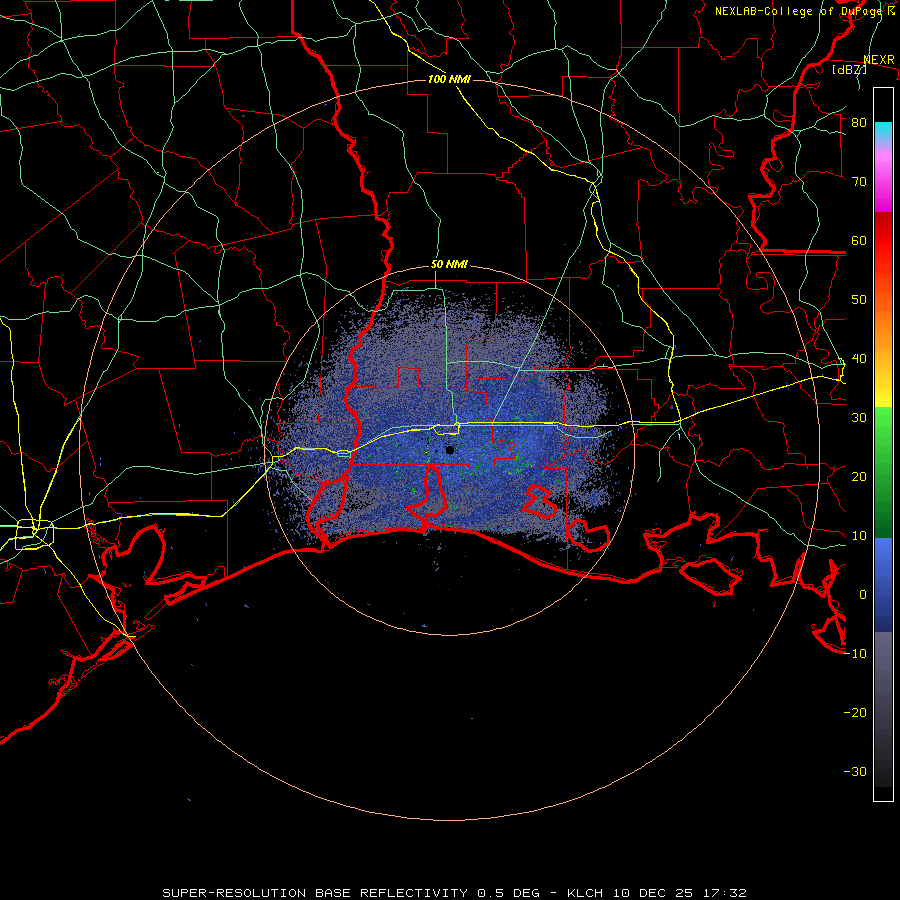Click the -20 value on the dBZ scale
900x900 pixels.
(x=855, y=712)
